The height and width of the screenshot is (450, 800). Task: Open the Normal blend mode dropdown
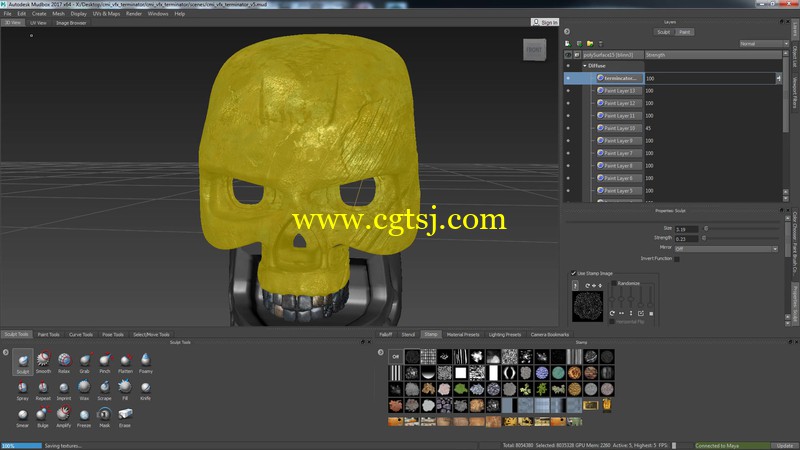pyautogui.click(x=764, y=44)
